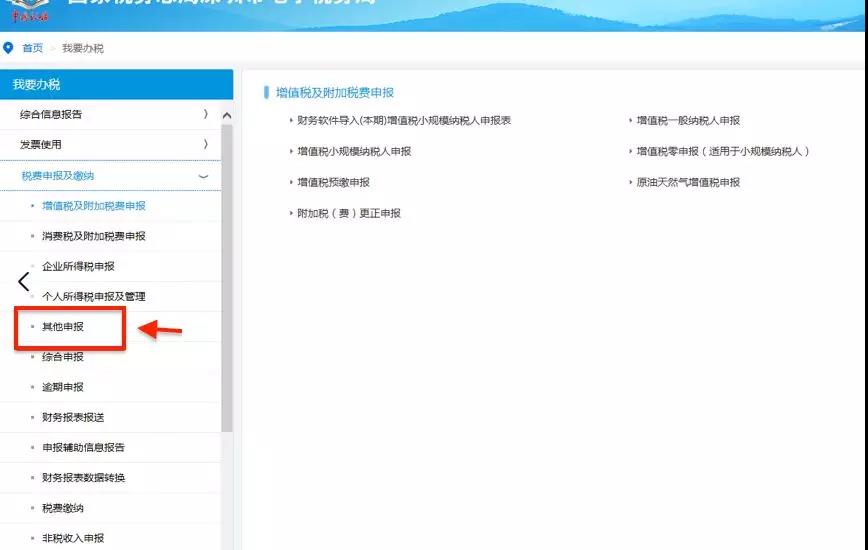Go to 首页 breadcrumb link
The height and width of the screenshot is (550, 868).
tap(32, 48)
